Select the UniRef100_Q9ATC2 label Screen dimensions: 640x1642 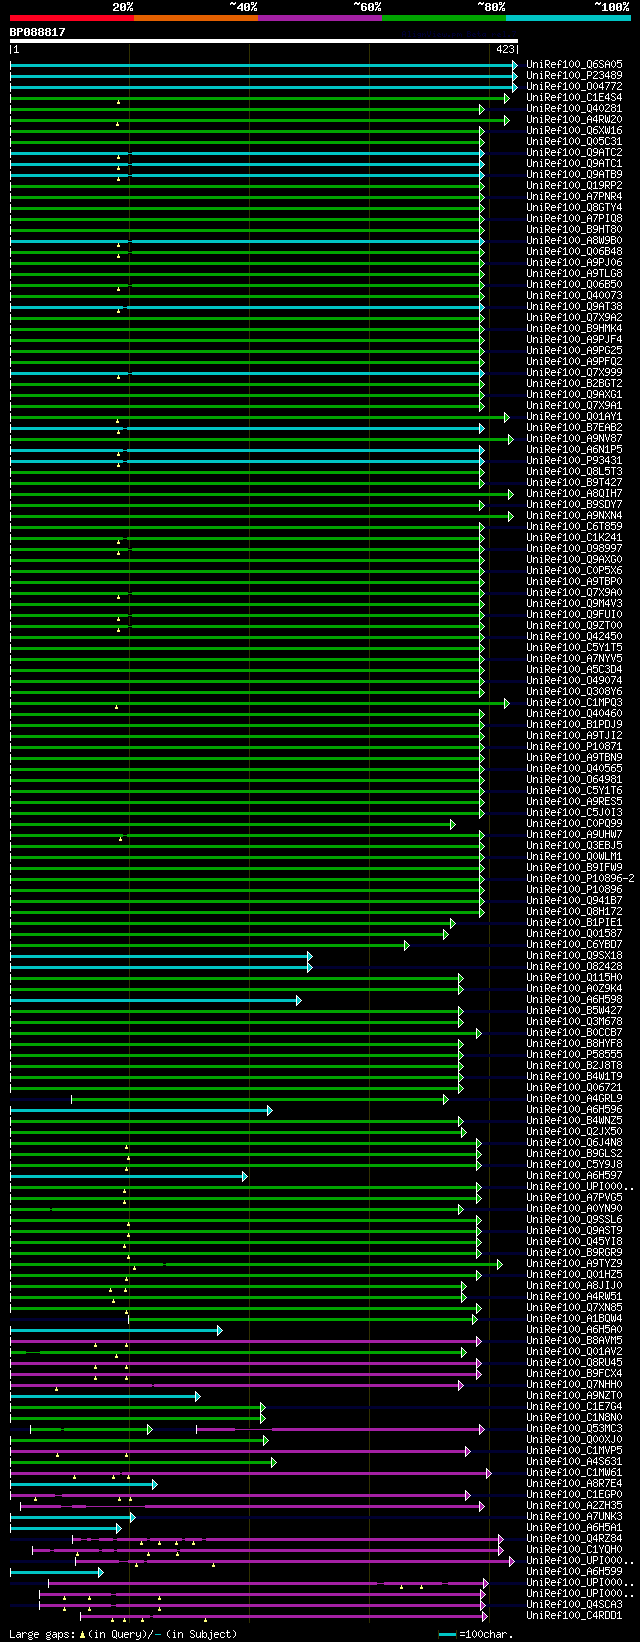click(x=574, y=153)
